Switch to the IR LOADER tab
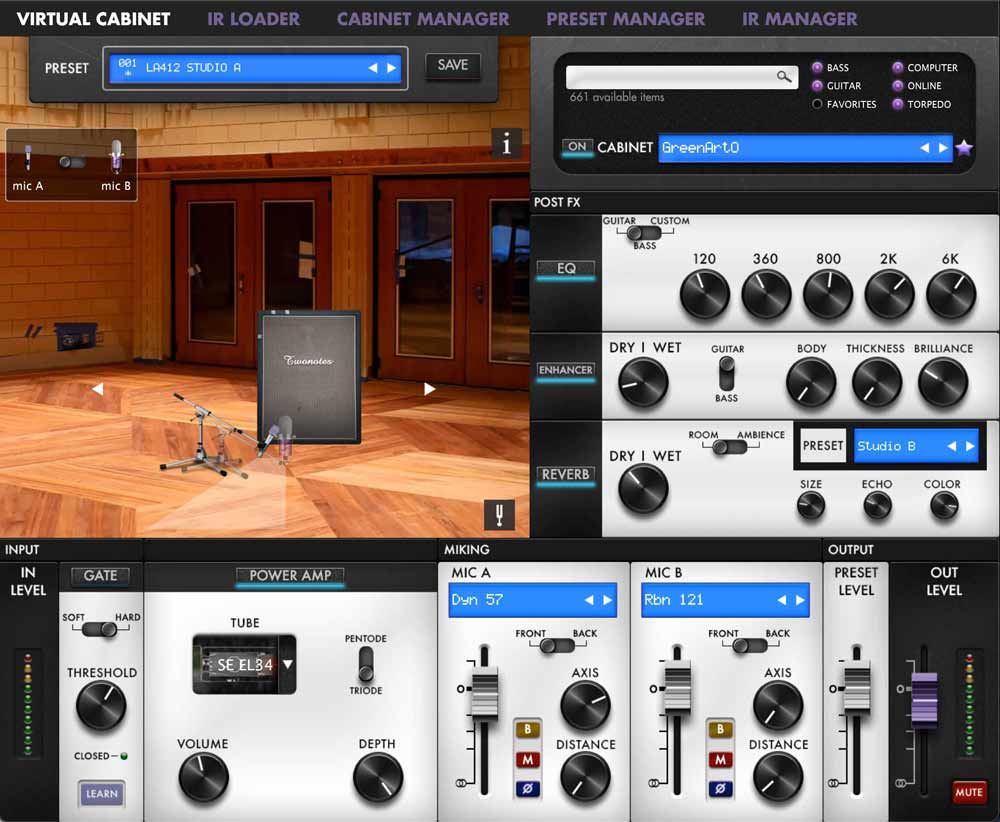The height and width of the screenshot is (822, 1000). (253, 18)
